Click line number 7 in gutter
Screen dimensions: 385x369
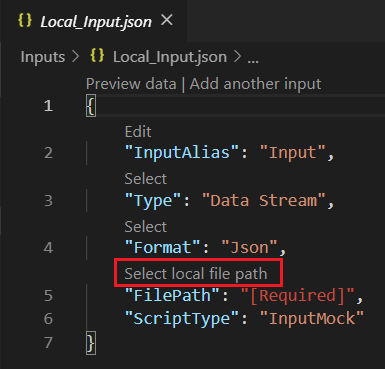click(x=49, y=342)
